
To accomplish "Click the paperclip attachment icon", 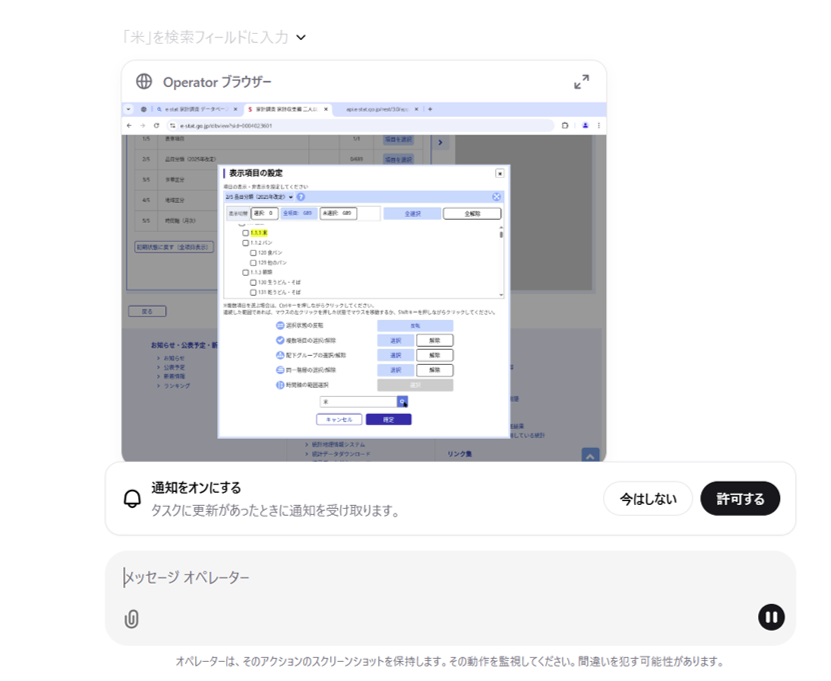I will point(131,619).
